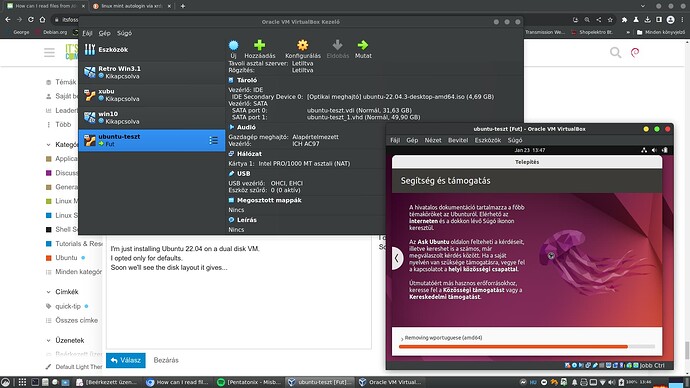
Task: Reload the browser page
Action: click(30, 19)
